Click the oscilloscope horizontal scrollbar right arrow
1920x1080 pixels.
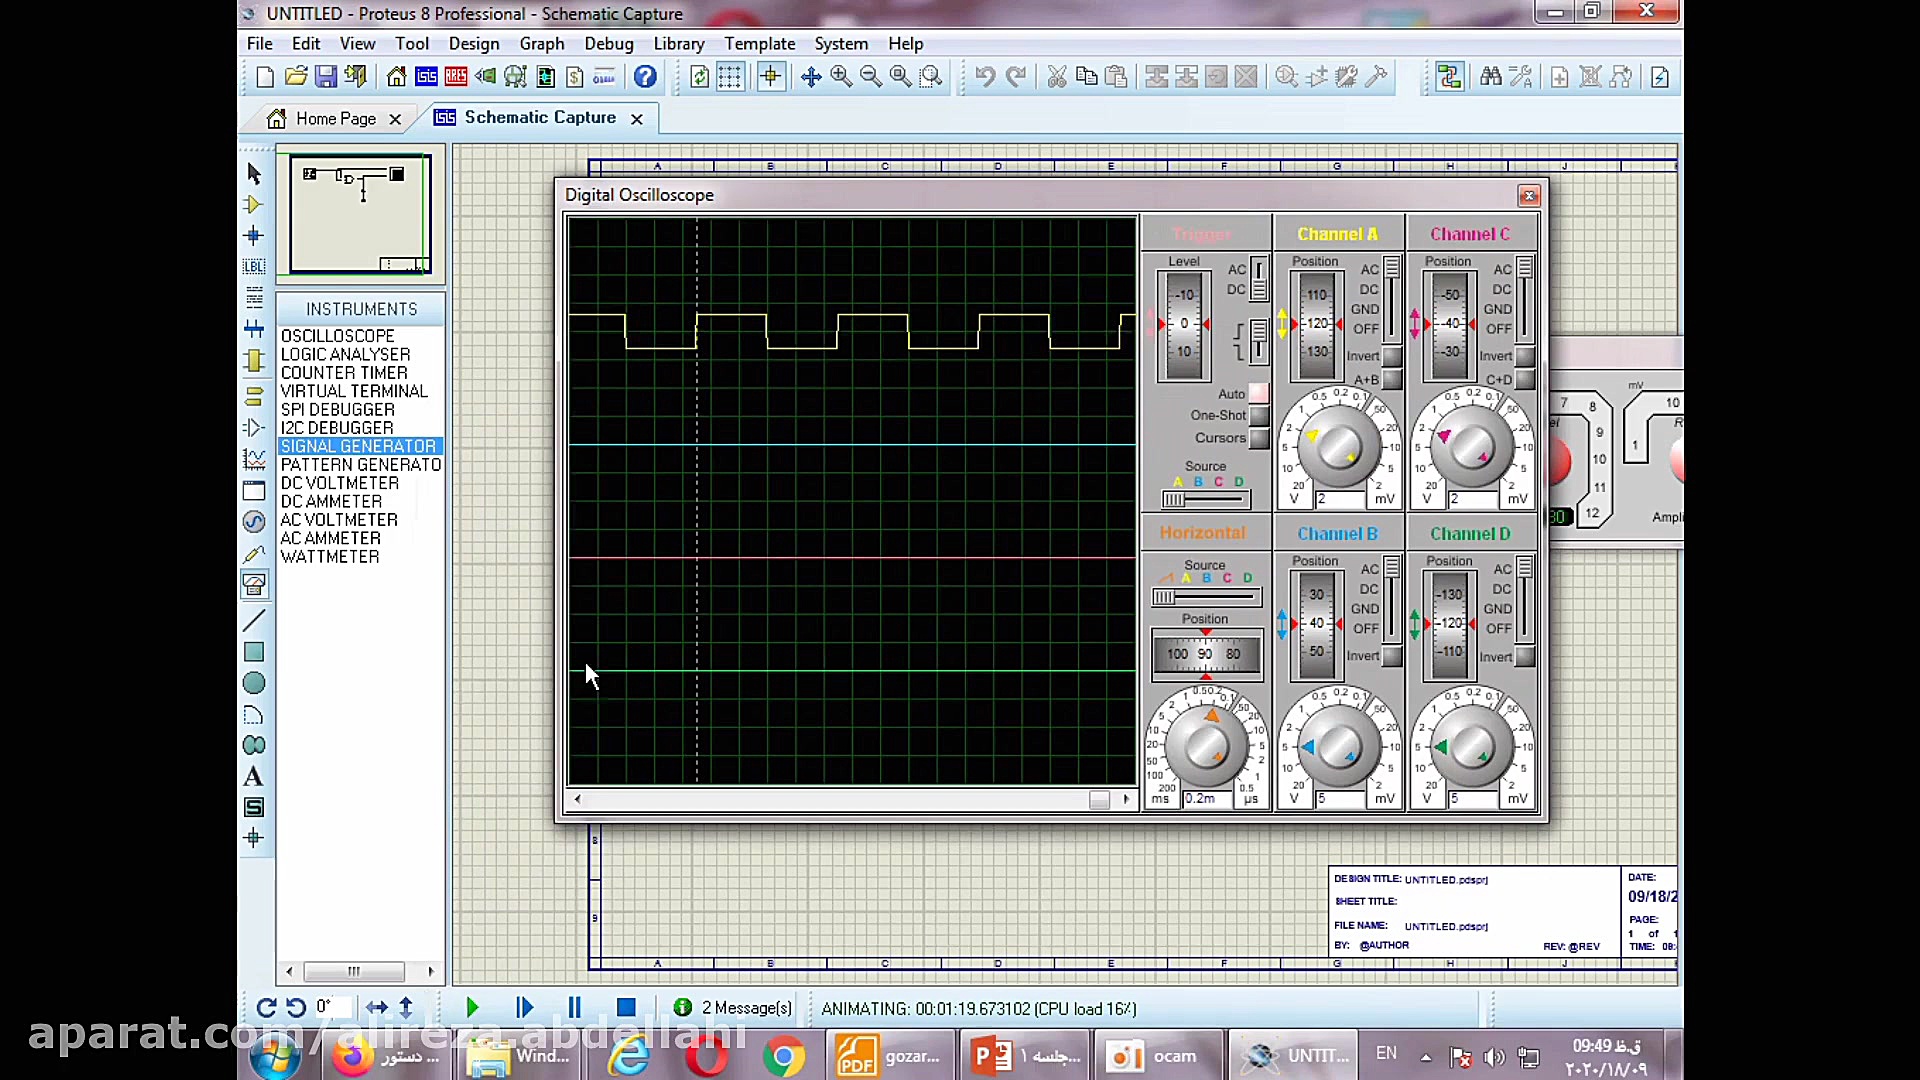1126,799
